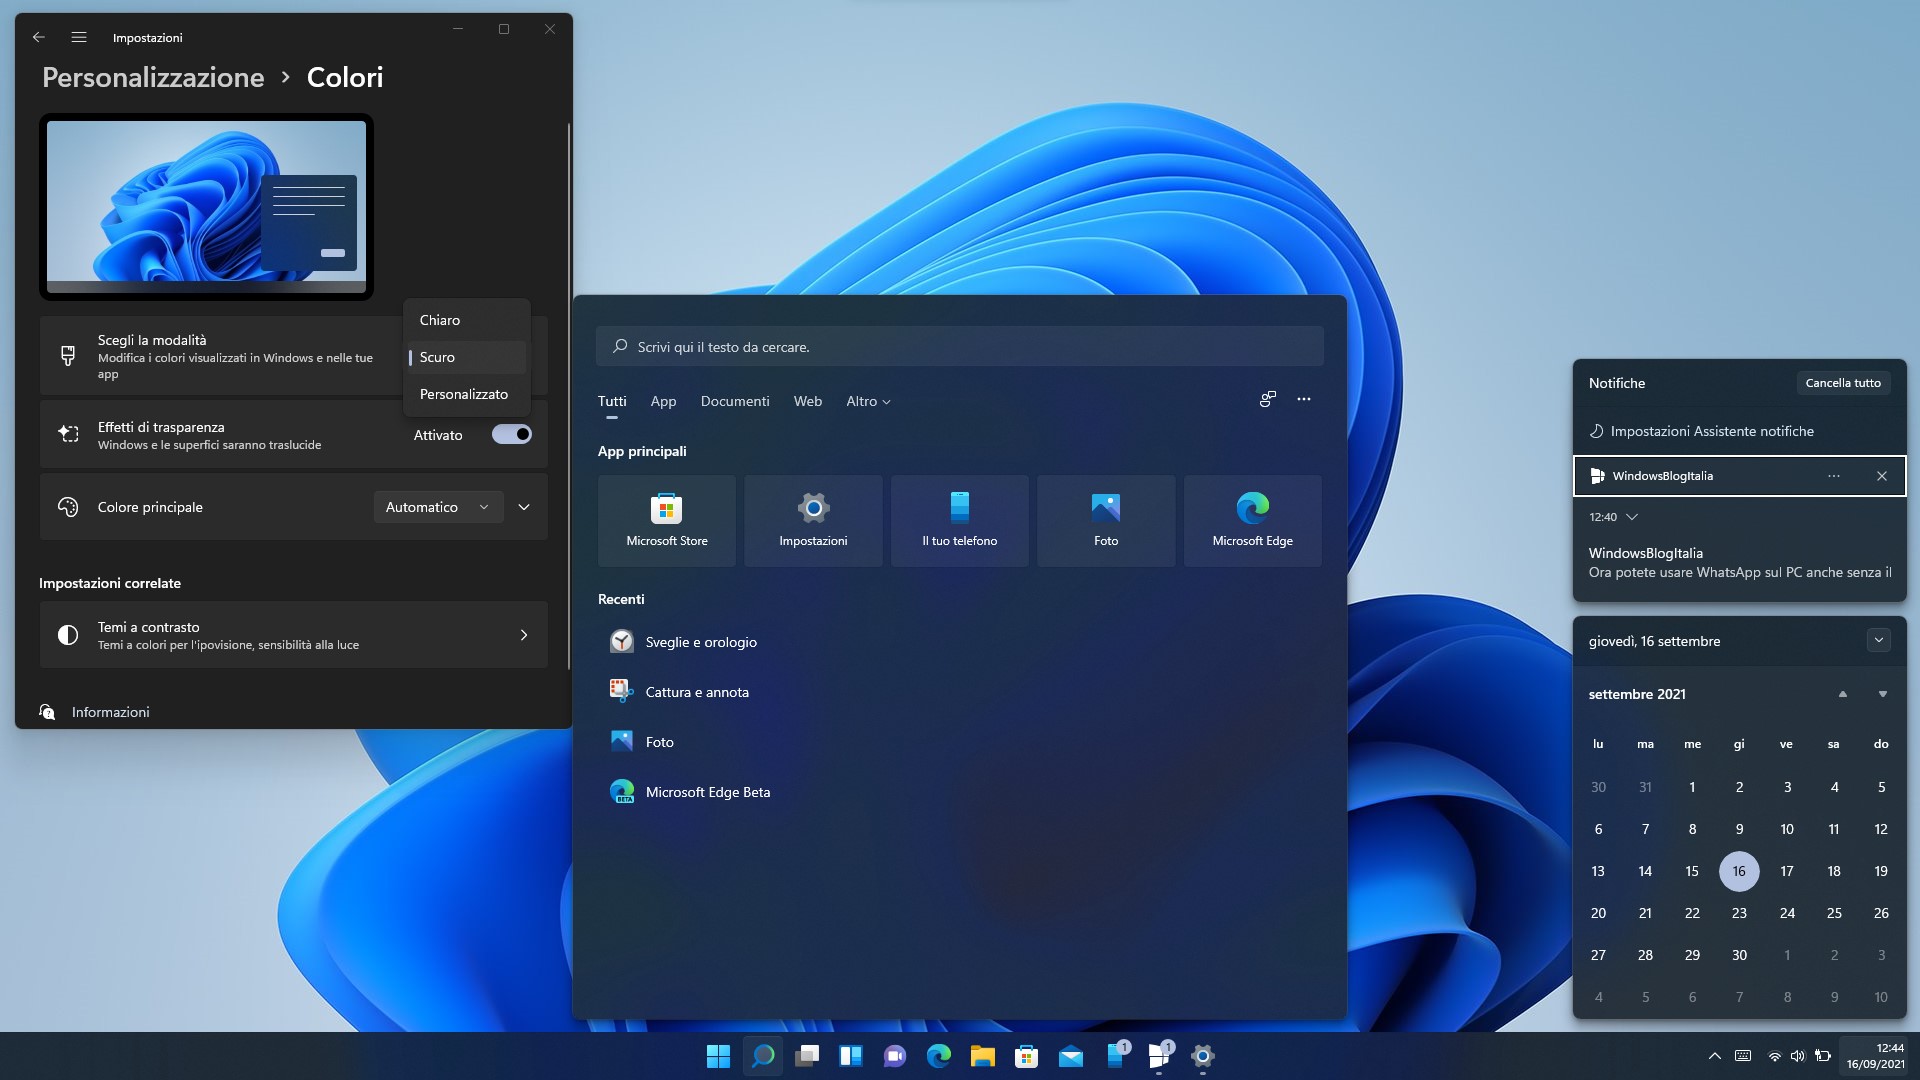
Task: Expand the Altro filter dropdown
Action: click(x=868, y=401)
